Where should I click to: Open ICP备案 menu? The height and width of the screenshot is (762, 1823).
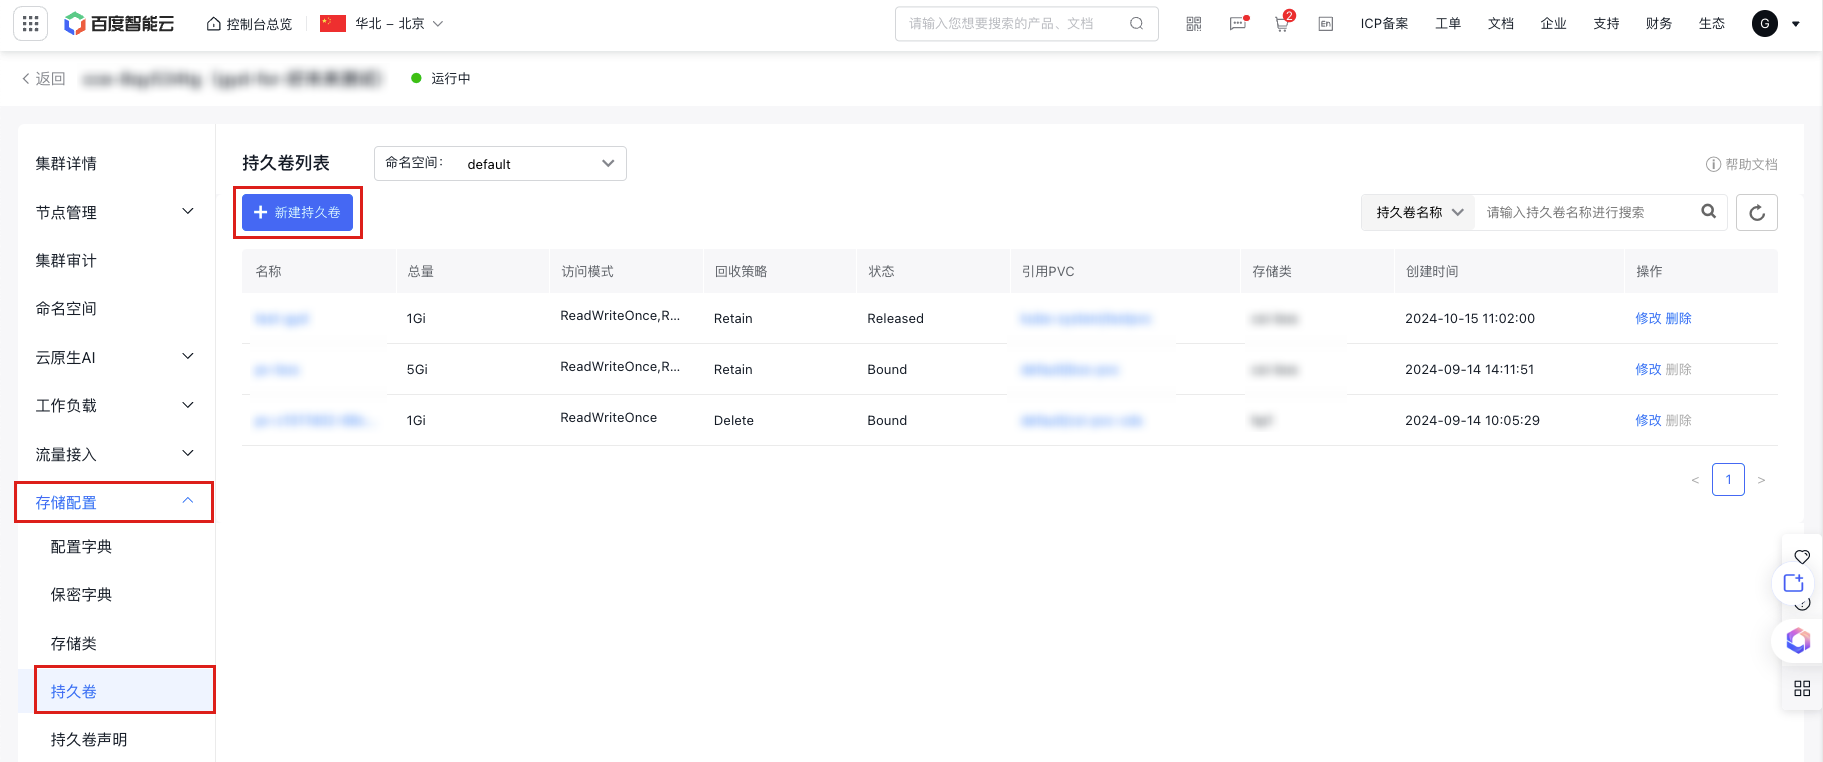pos(1384,23)
